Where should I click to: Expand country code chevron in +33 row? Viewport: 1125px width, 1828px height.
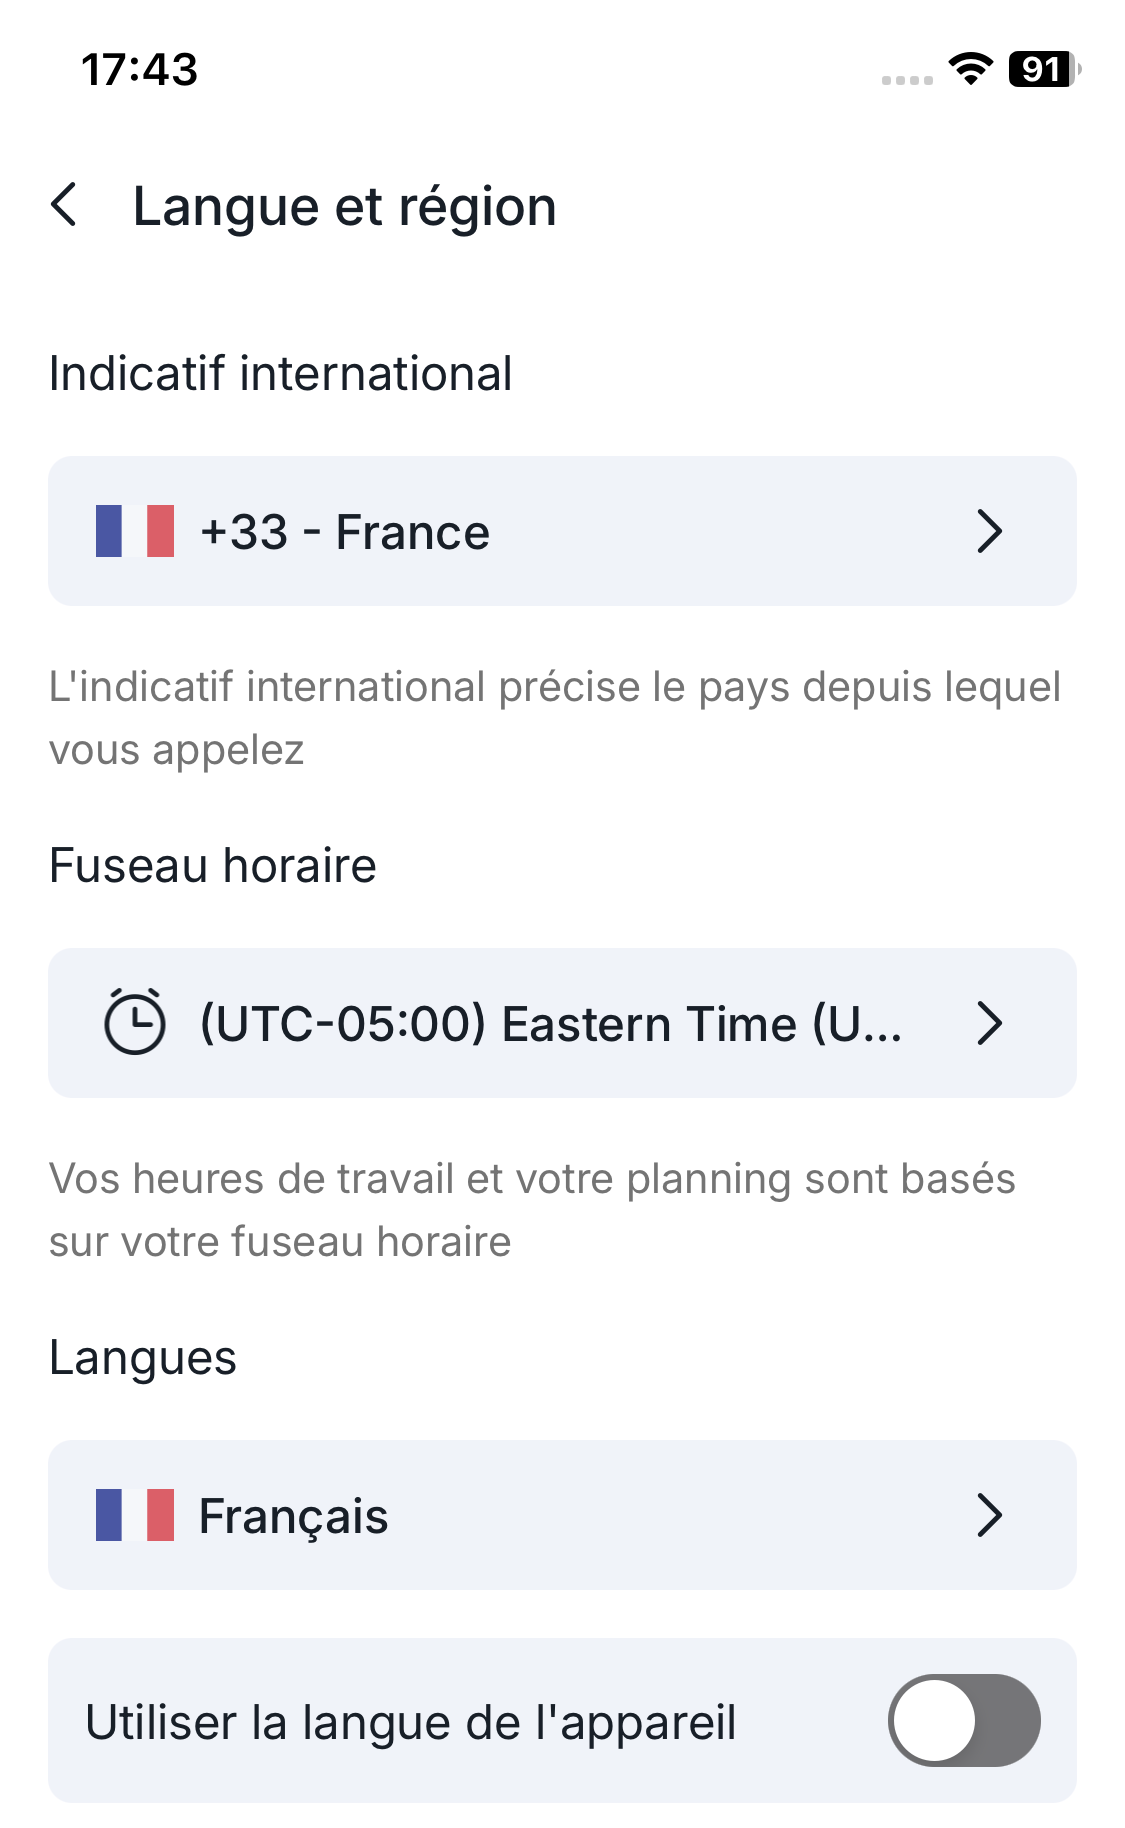pos(989,531)
